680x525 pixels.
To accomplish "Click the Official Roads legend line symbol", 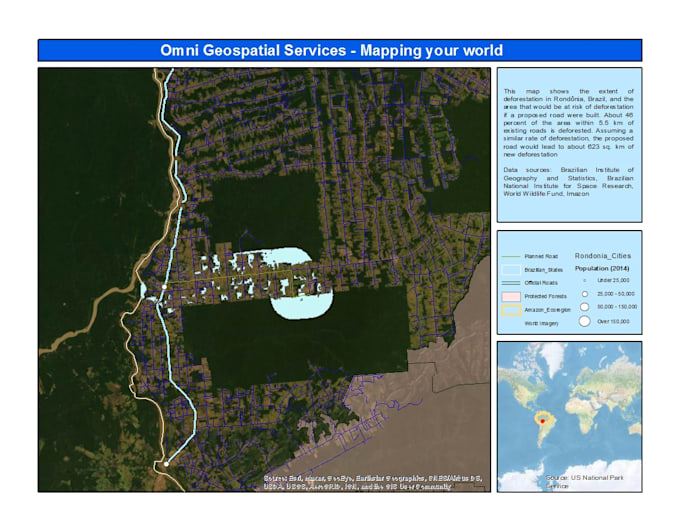I will tap(510, 283).
